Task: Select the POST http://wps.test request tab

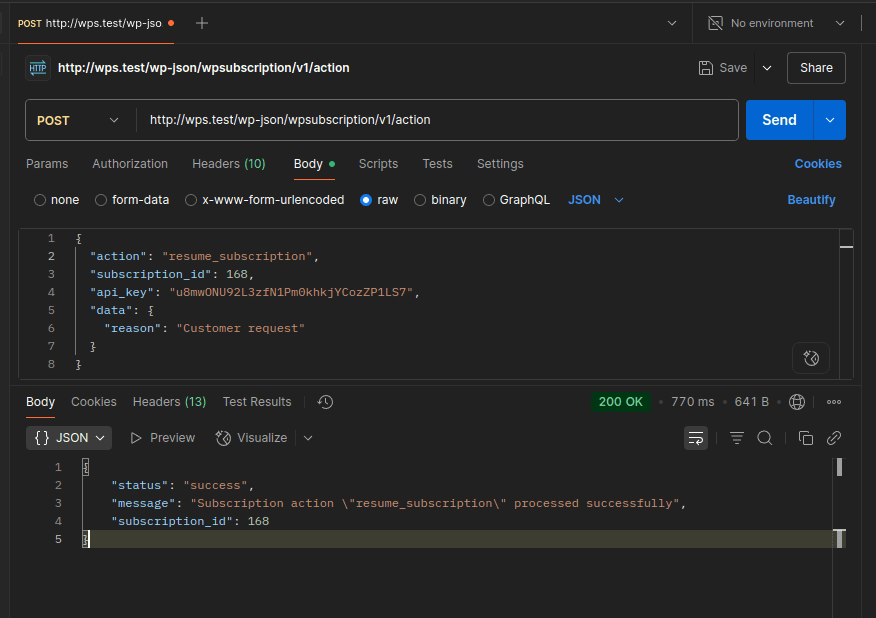Action: tap(96, 23)
